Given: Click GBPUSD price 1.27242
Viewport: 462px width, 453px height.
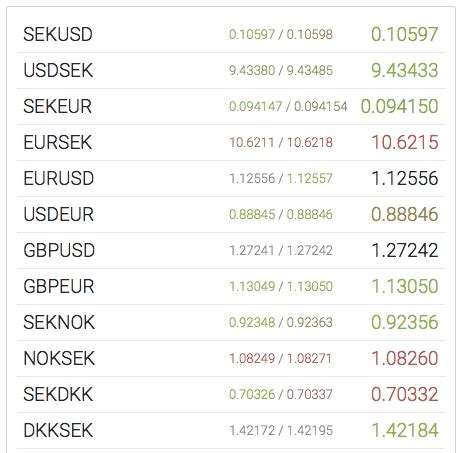Looking at the screenshot, I should (x=405, y=250).
